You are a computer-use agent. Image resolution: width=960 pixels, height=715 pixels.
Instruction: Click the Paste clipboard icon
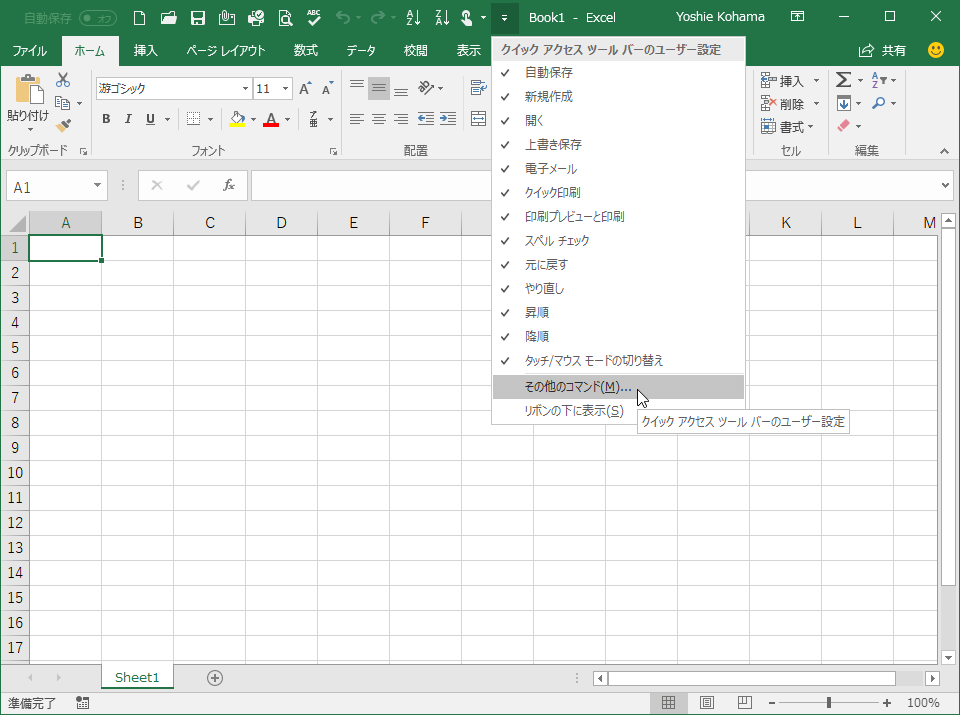point(28,90)
